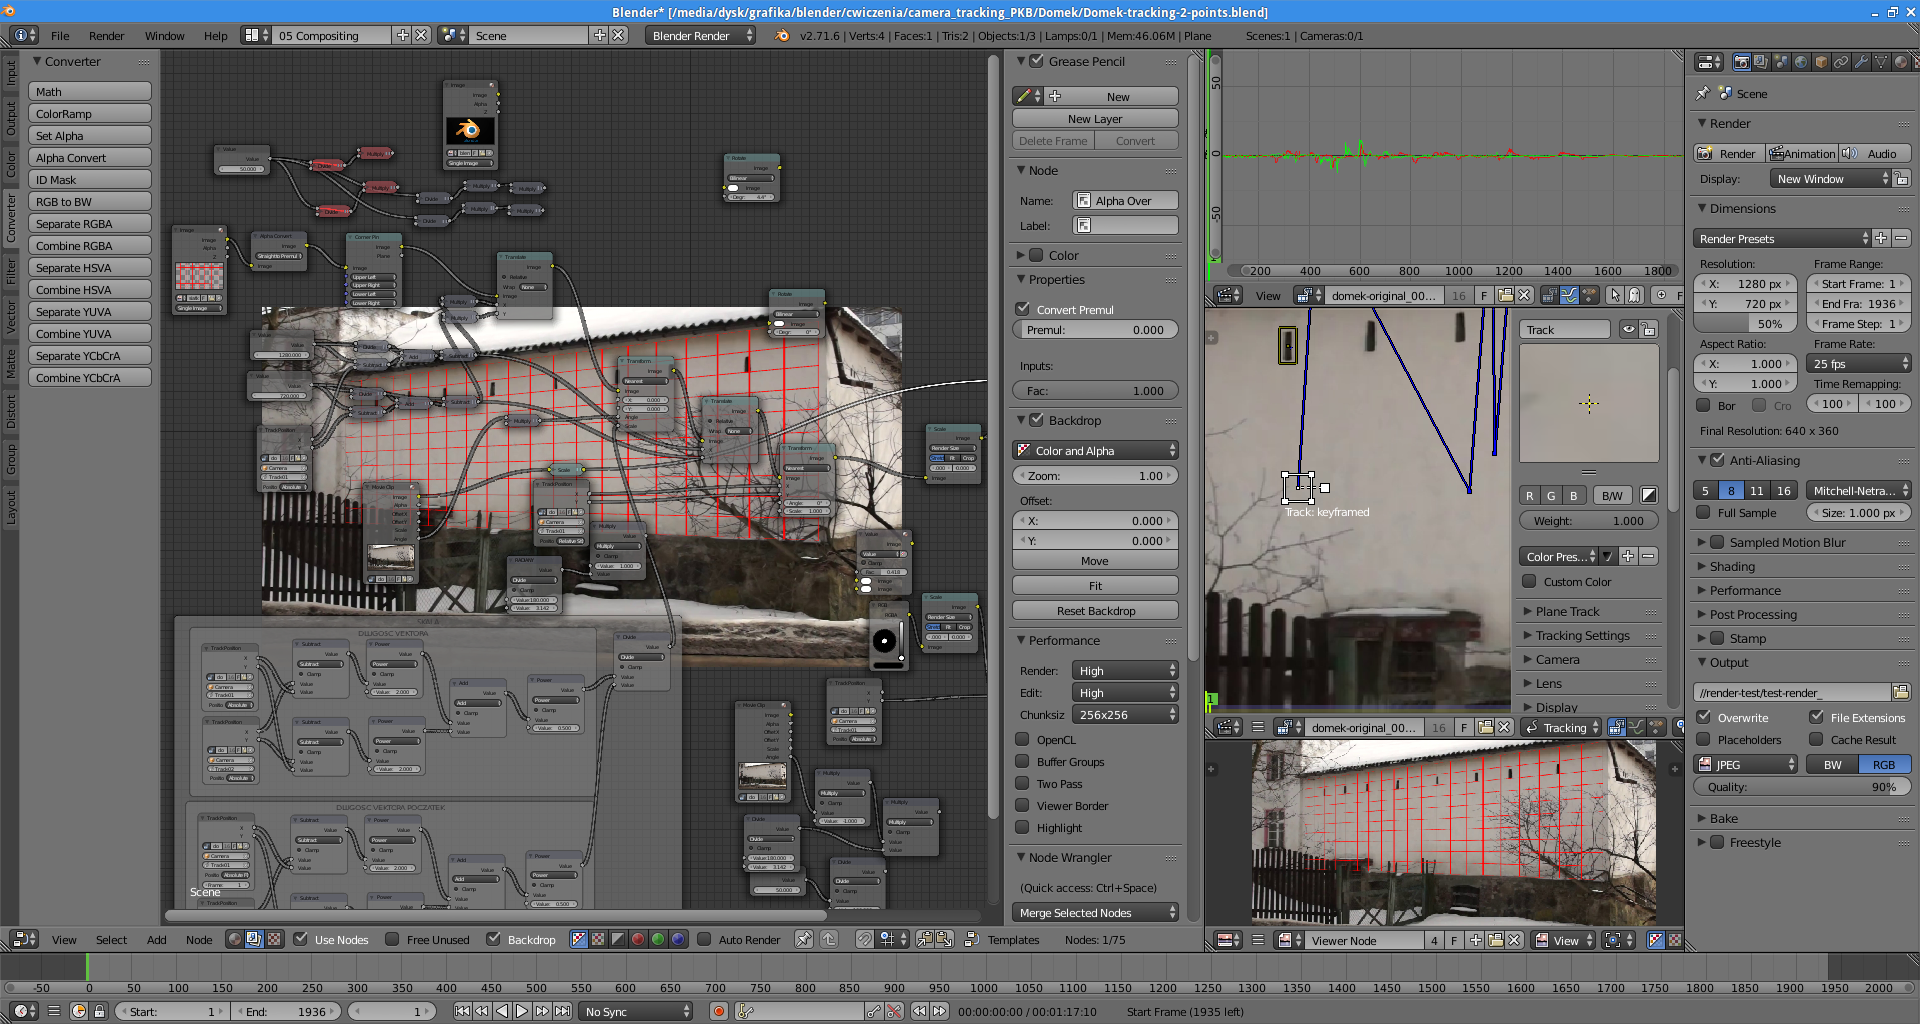This screenshot has width=1920, height=1024.
Task: Click the delete keyframe crossed-key icon
Action: click(x=894, y=1011)
